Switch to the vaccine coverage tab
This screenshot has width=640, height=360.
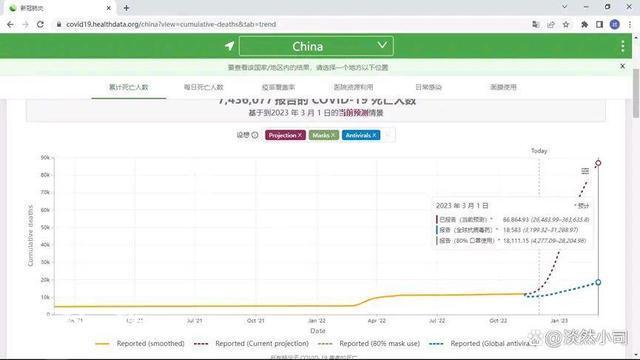click(x=278, y=87)
